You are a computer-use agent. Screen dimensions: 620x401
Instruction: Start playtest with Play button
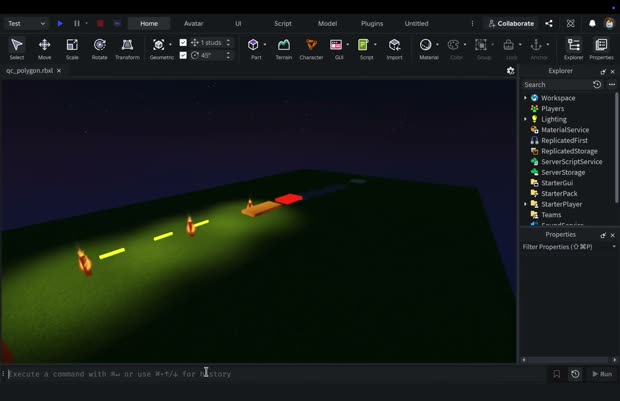tap(60, 23)
